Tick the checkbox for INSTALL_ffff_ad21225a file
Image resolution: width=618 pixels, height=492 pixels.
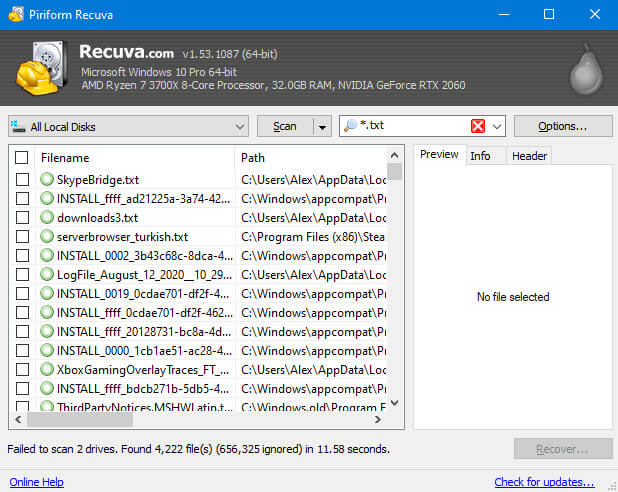click(22, 198)
